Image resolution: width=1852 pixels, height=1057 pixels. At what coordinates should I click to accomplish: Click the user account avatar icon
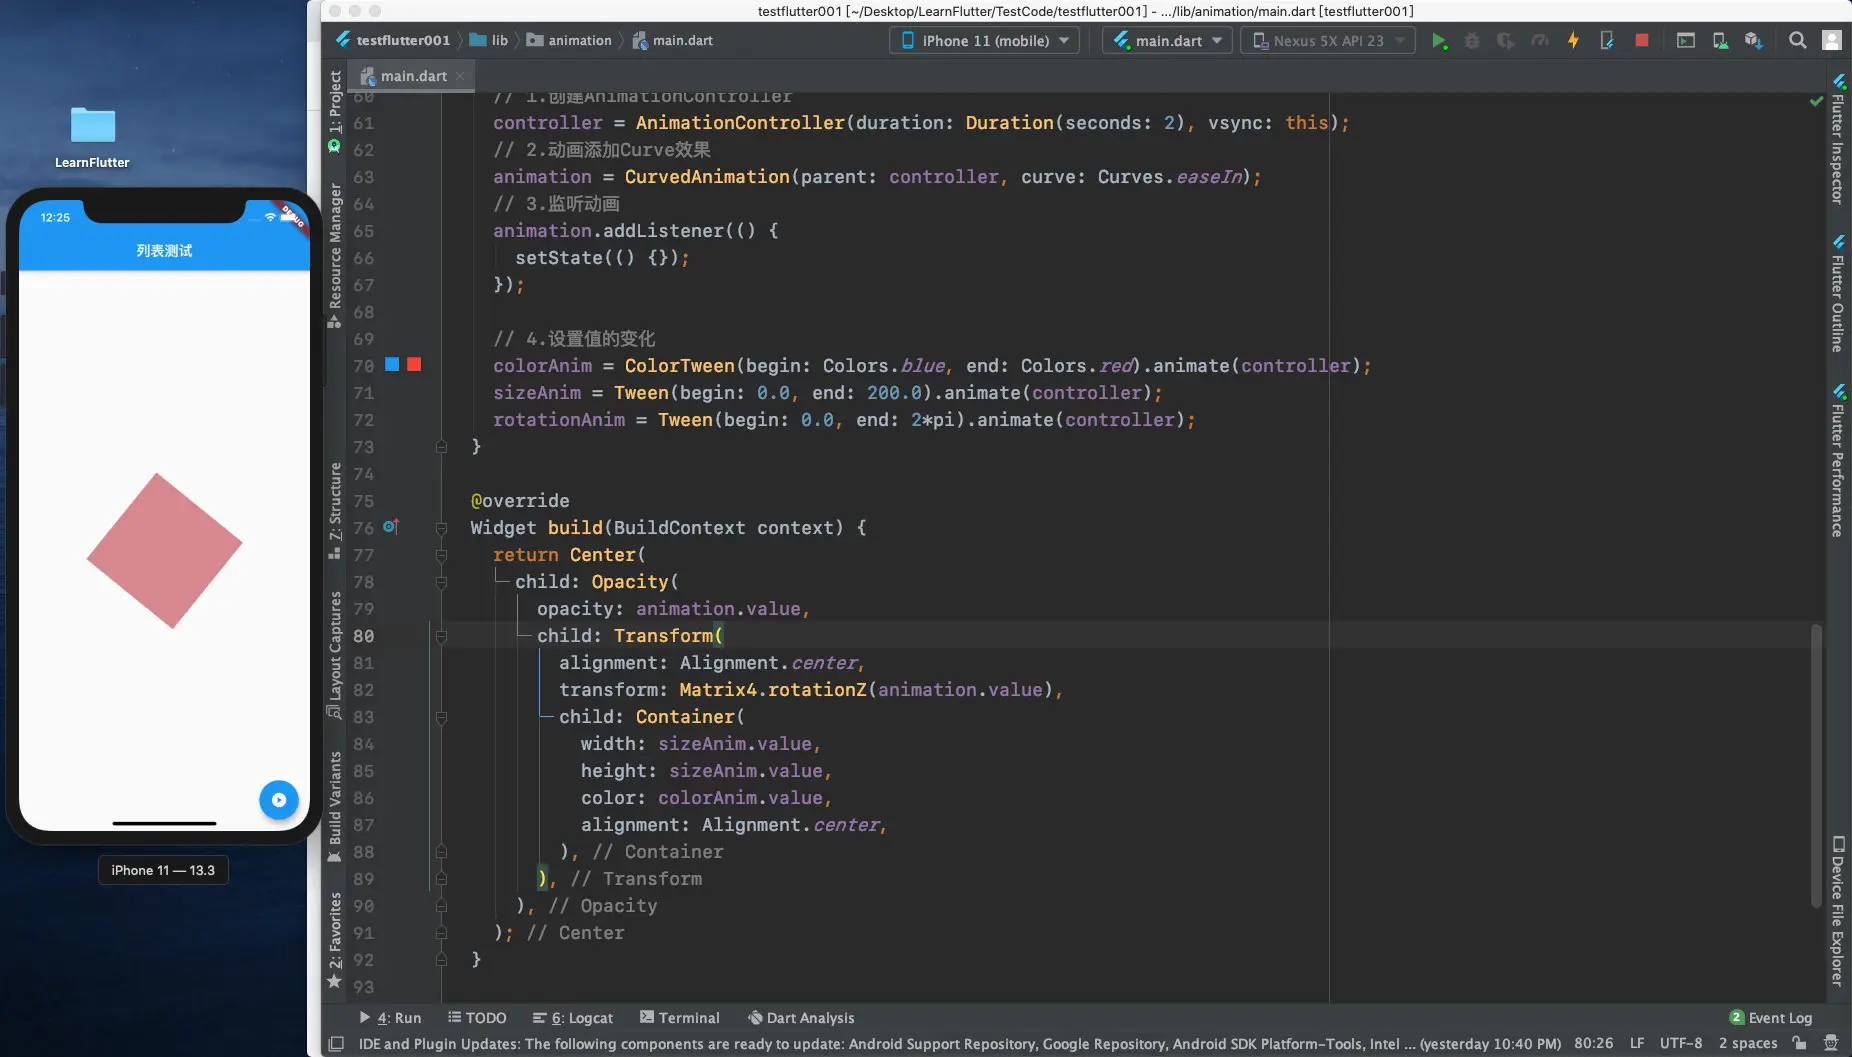1831,41
